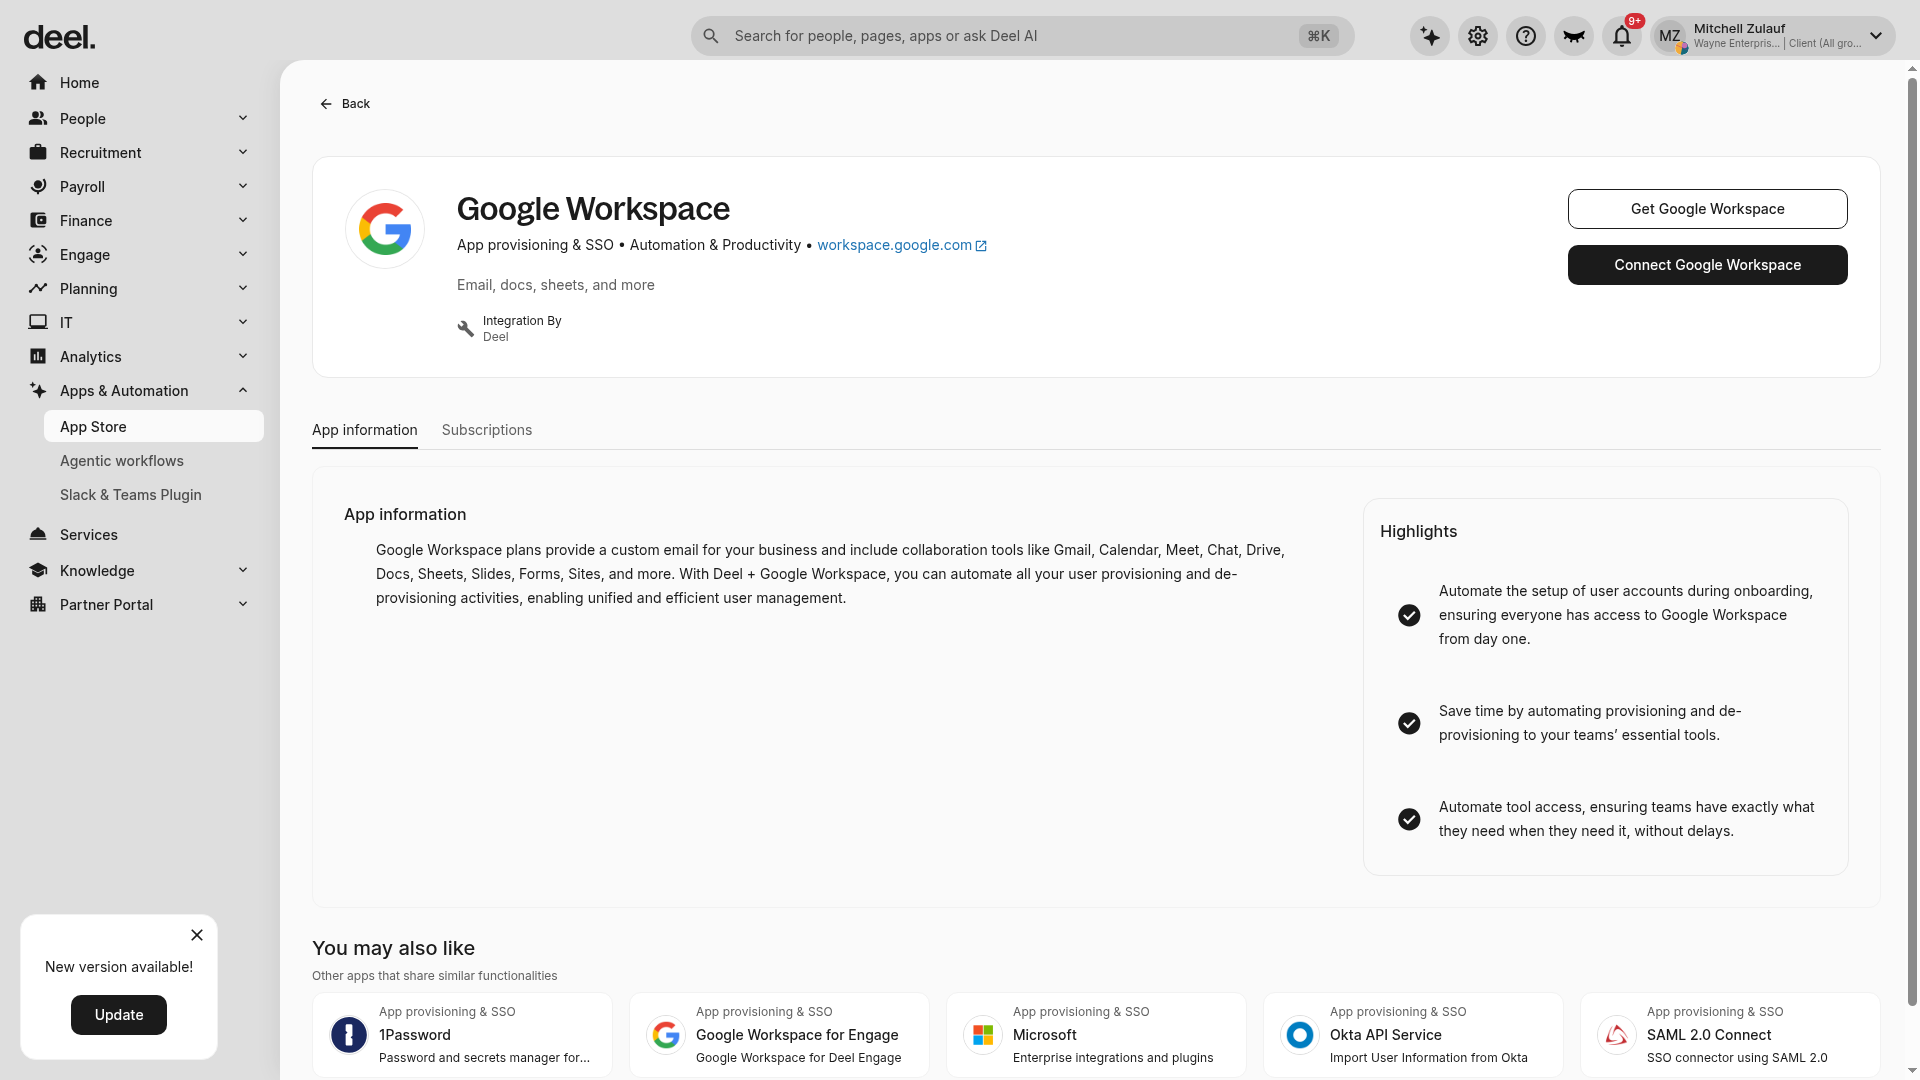Image resolution: width=1920 pixels, height=1080 pixels.
Task: Click the Update button
Action: click(x=119, y=1015)
